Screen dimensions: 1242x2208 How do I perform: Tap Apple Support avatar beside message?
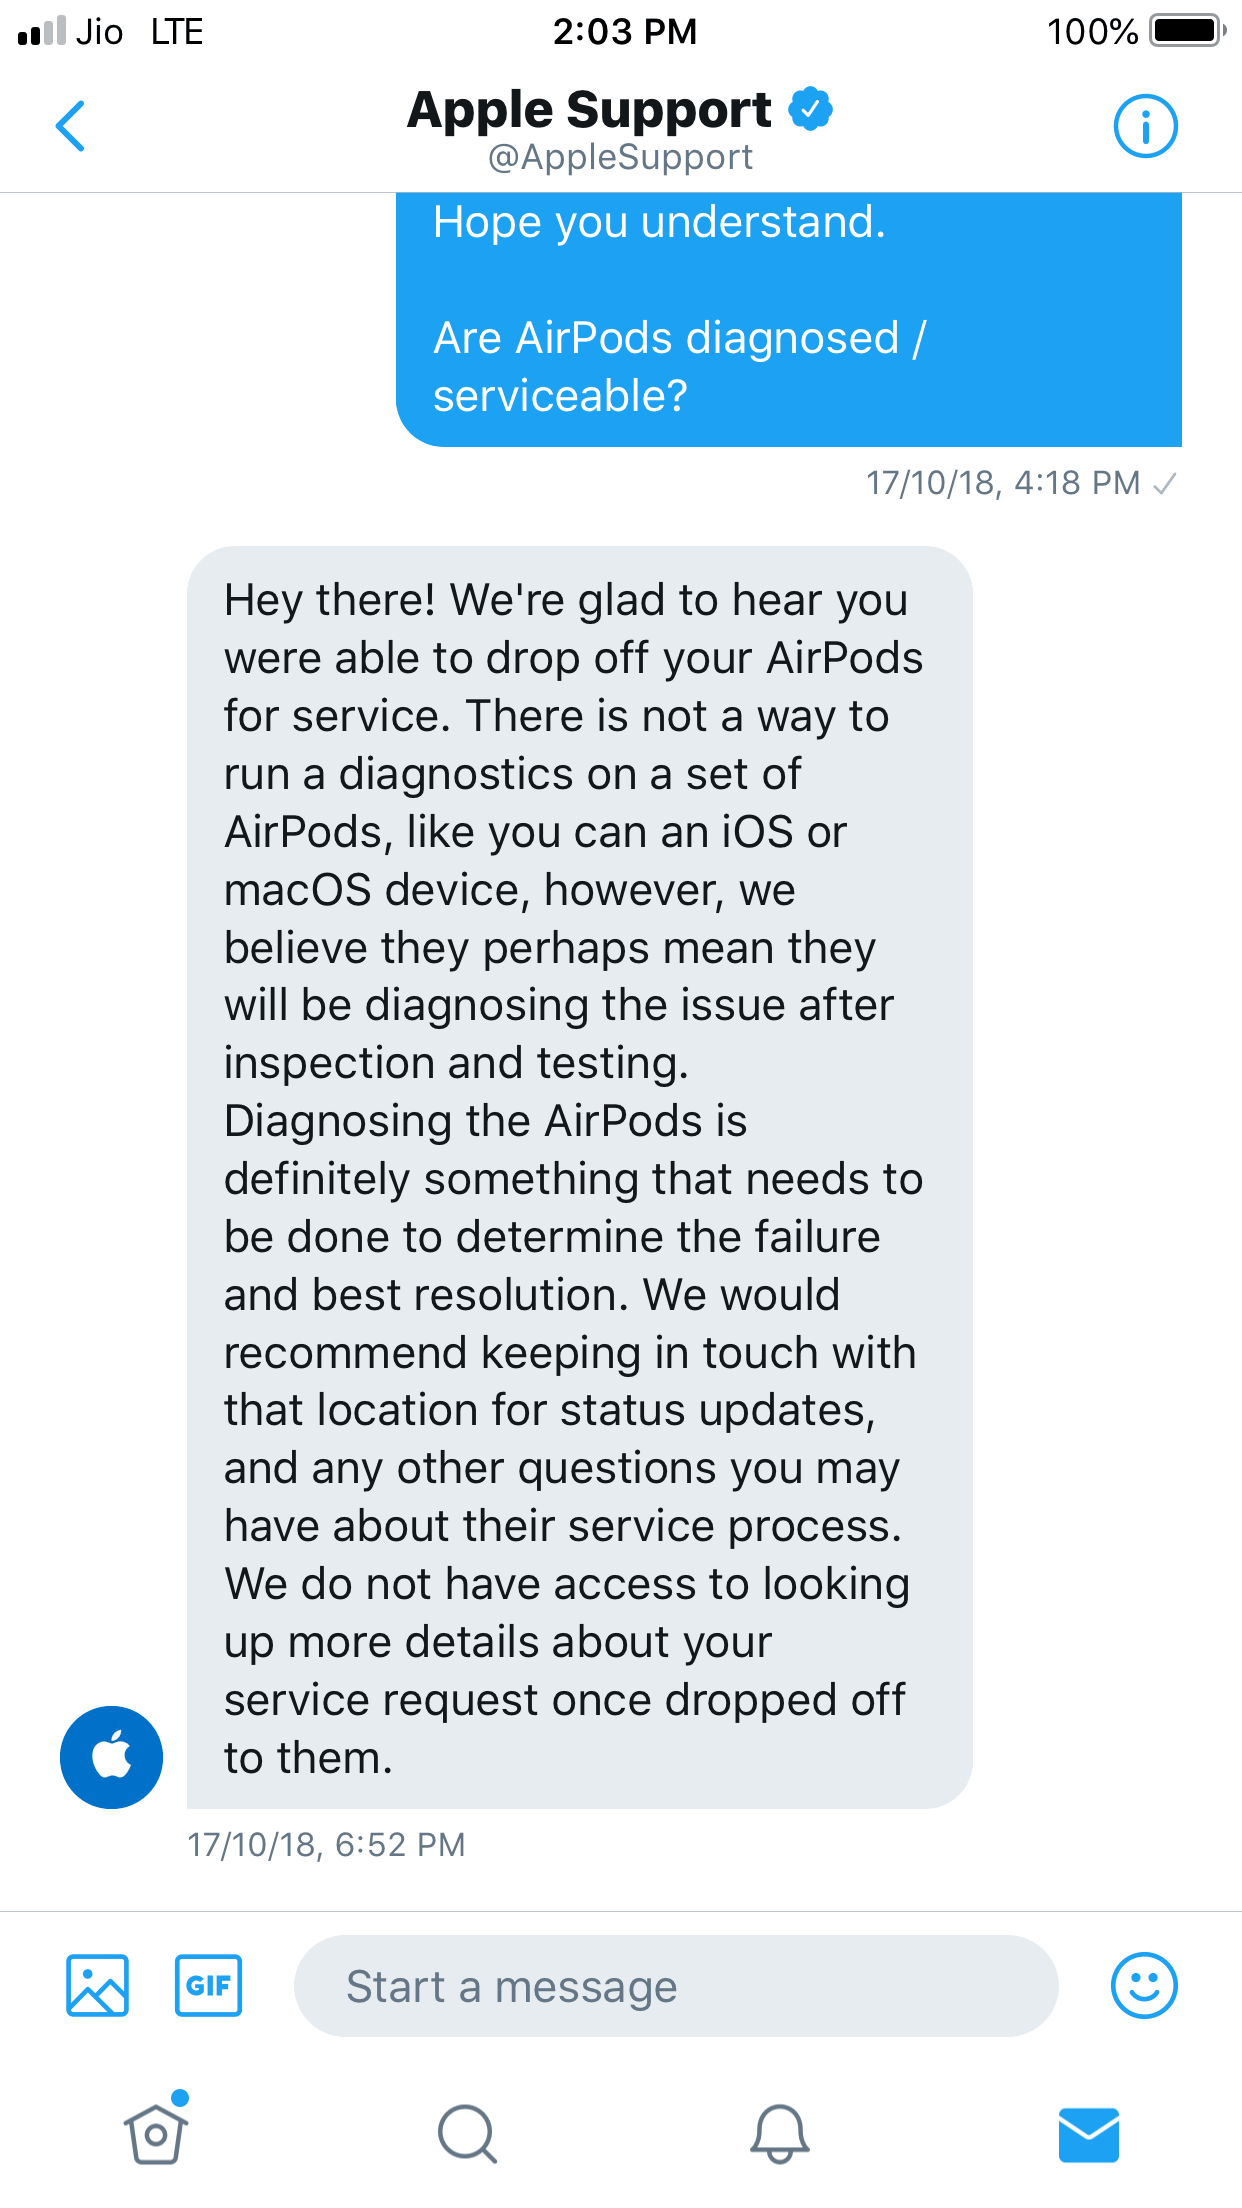[x=111, y=1757]
